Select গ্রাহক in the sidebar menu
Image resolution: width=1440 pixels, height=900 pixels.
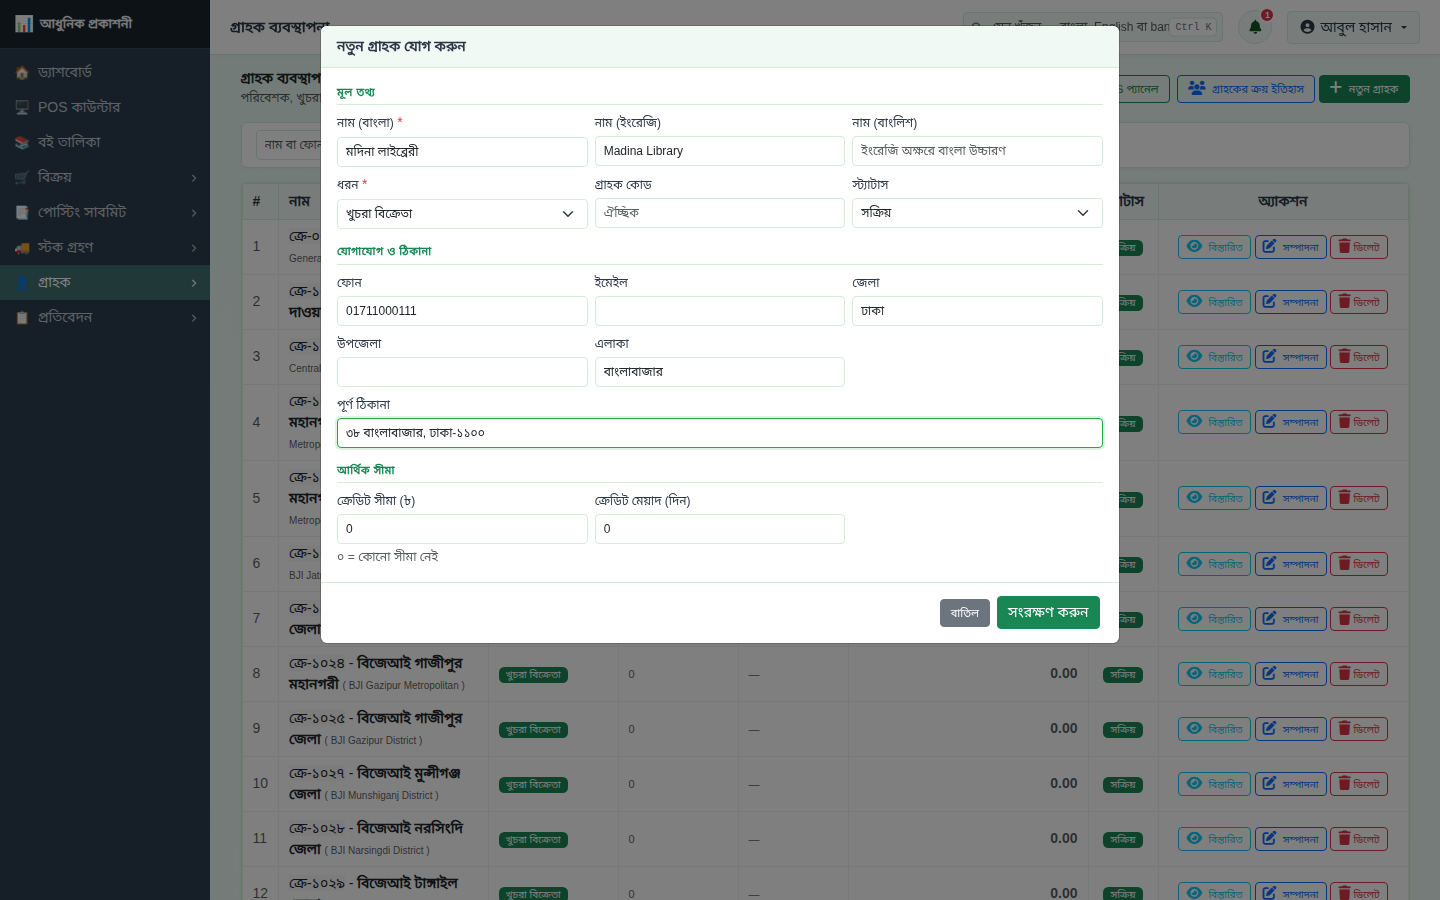(105, 282)
